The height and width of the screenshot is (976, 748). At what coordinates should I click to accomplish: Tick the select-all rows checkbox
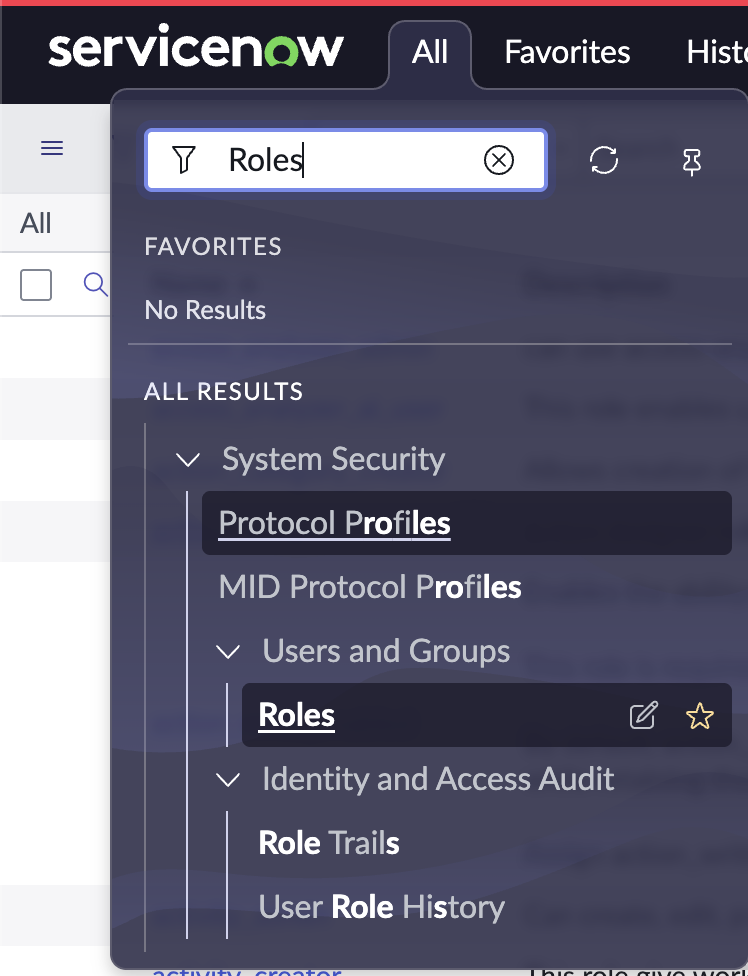point(36,285)
